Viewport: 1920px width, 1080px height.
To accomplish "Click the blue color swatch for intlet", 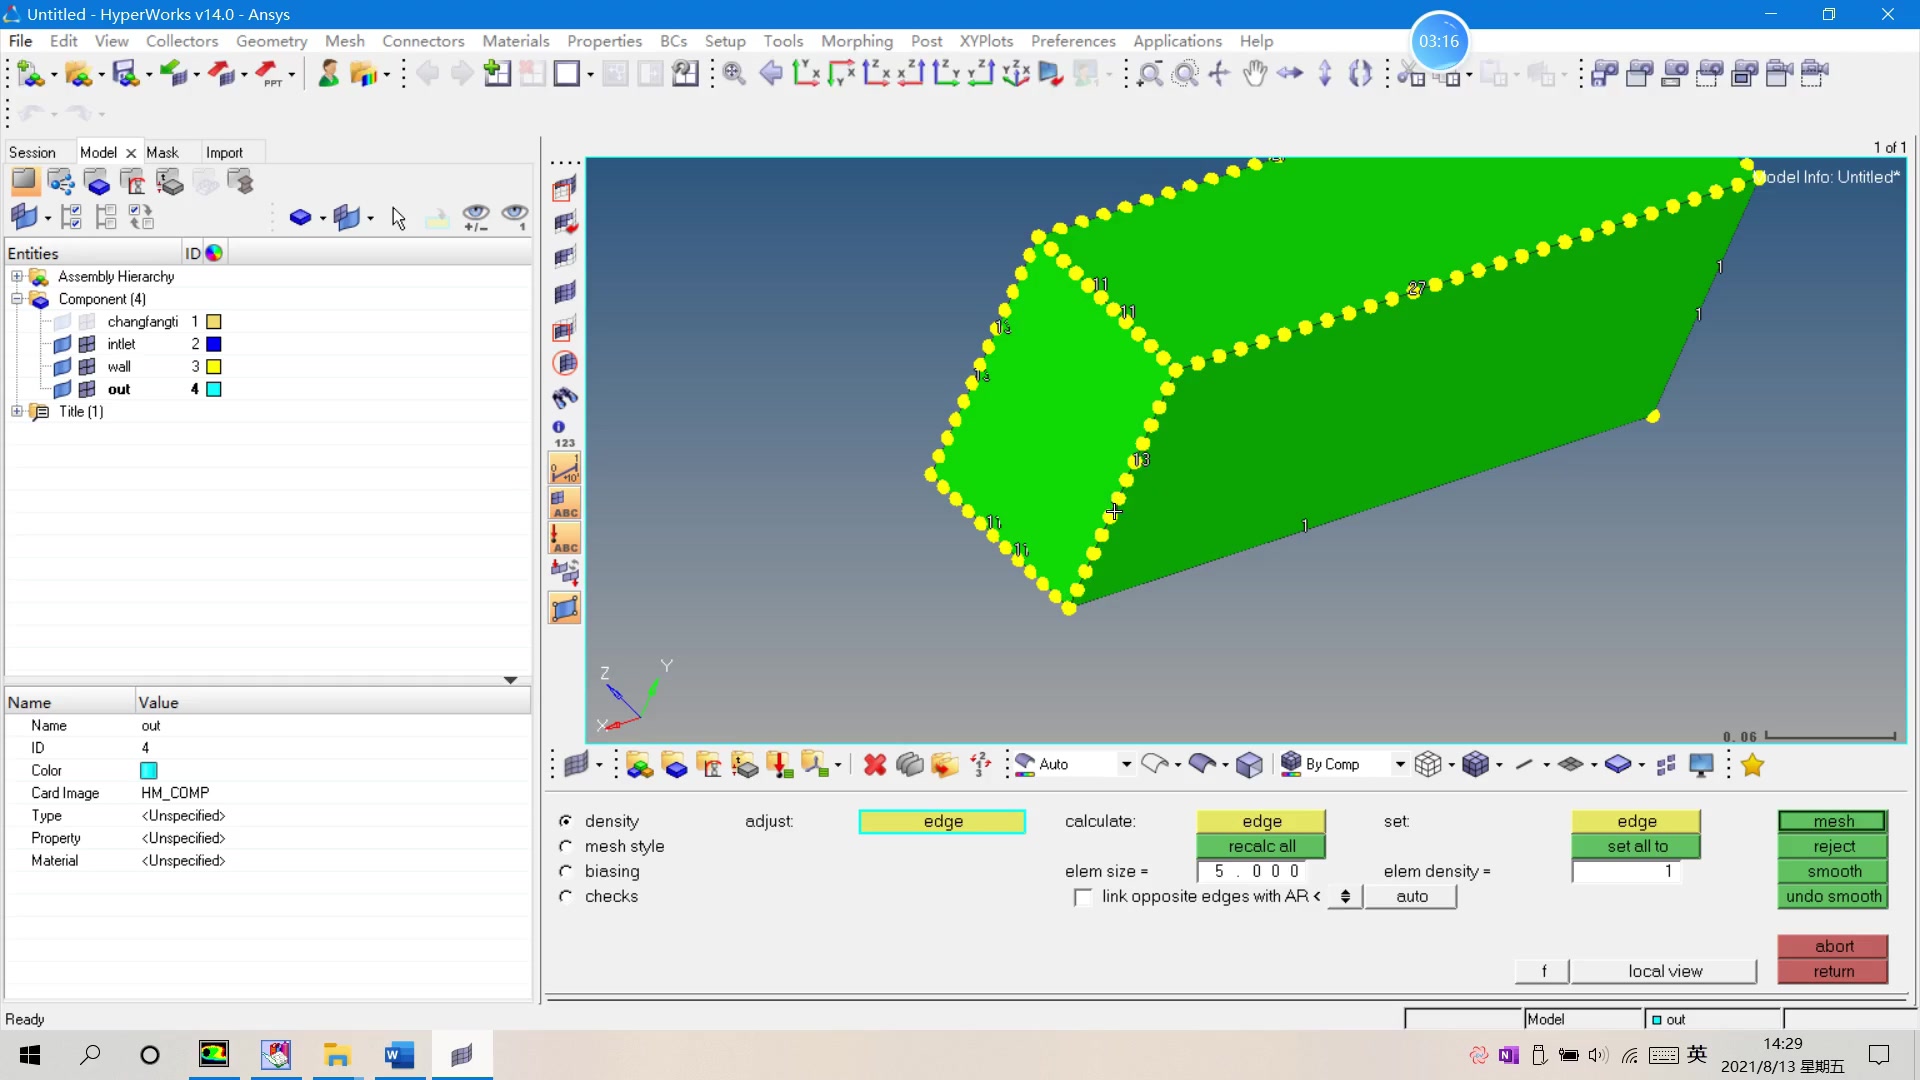I will point(213,344).
